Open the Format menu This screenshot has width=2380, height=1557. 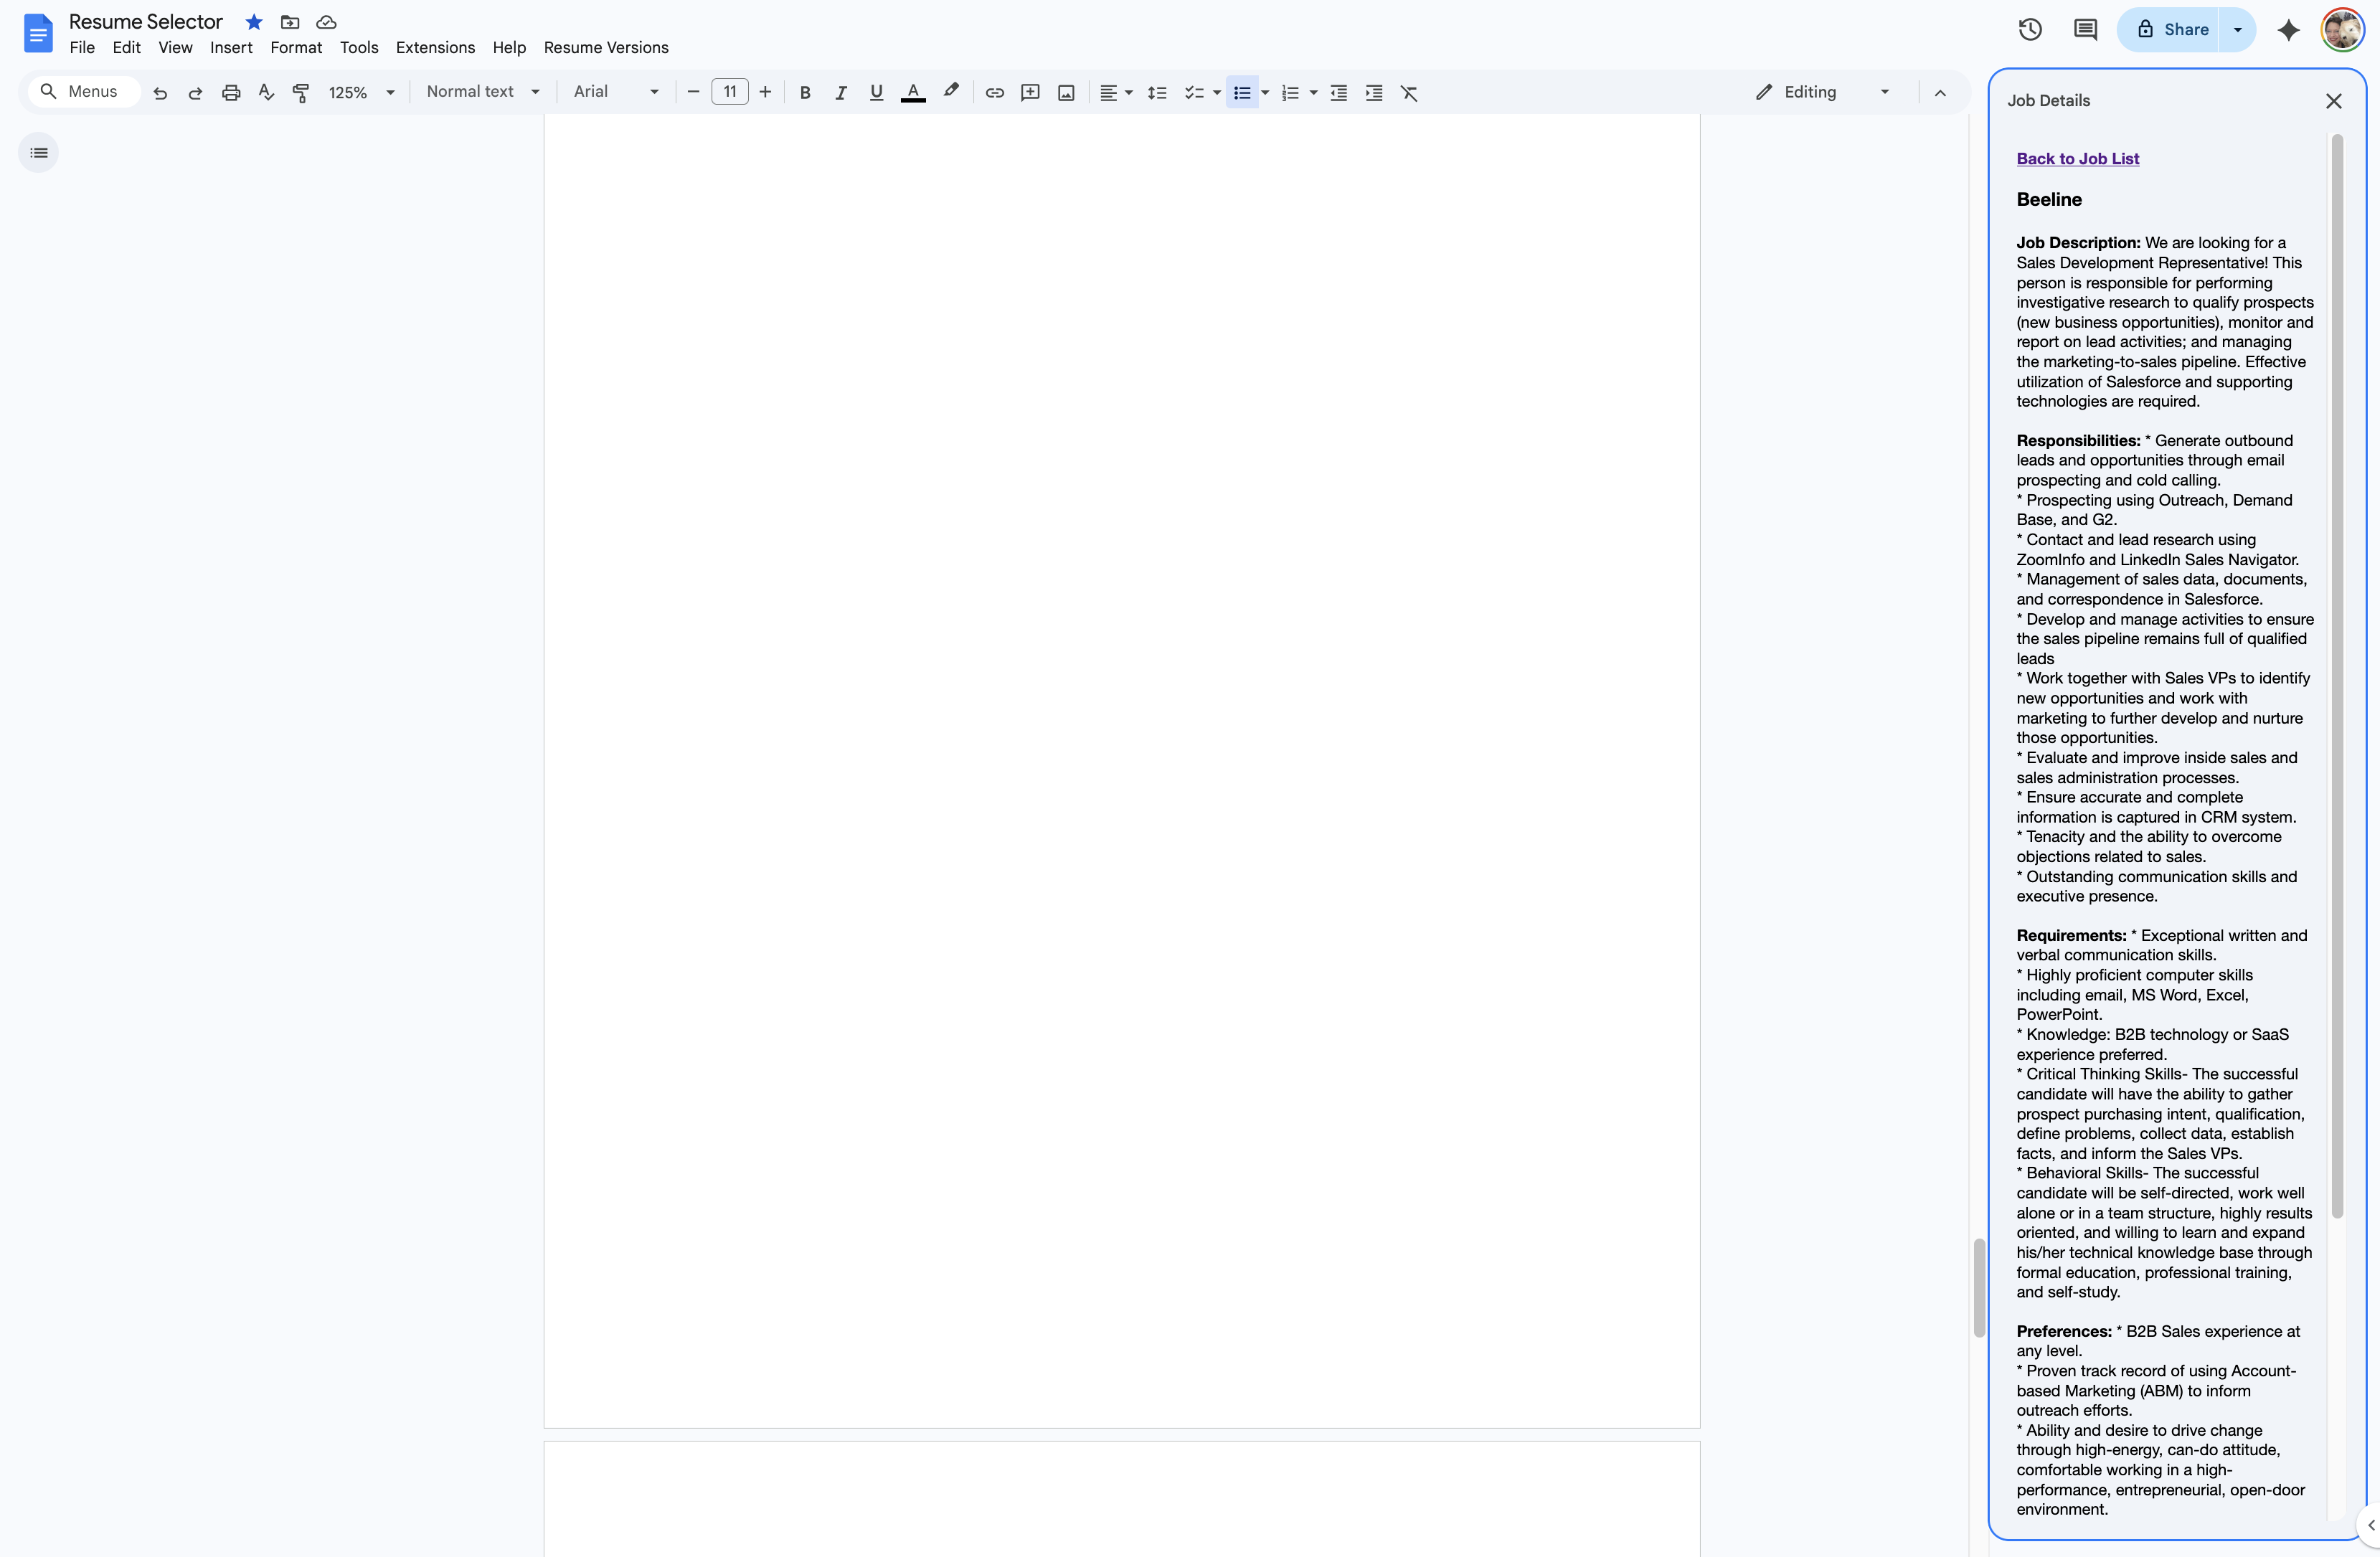click(x=296, y=47)
